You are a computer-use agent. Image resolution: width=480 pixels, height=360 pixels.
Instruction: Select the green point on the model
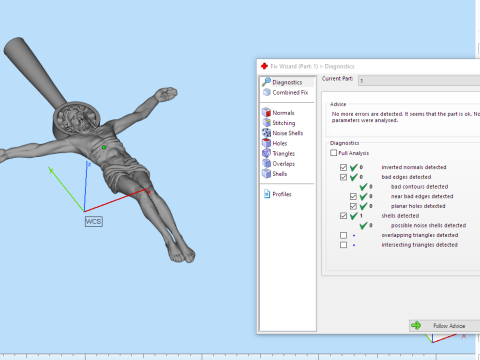coord(104,147)
